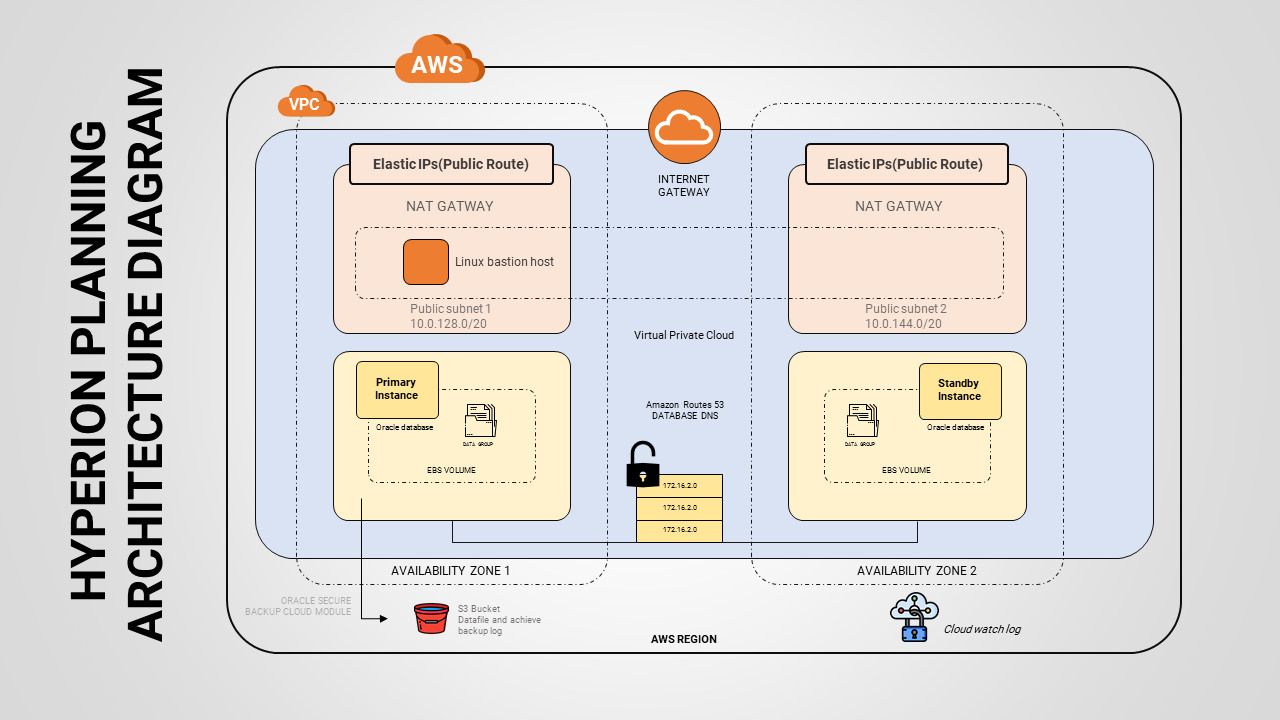Select the Public subnet 1 10.0.128.0/20 text
The width and height of the screenshot is (1280, 720).
coord(450,317)
